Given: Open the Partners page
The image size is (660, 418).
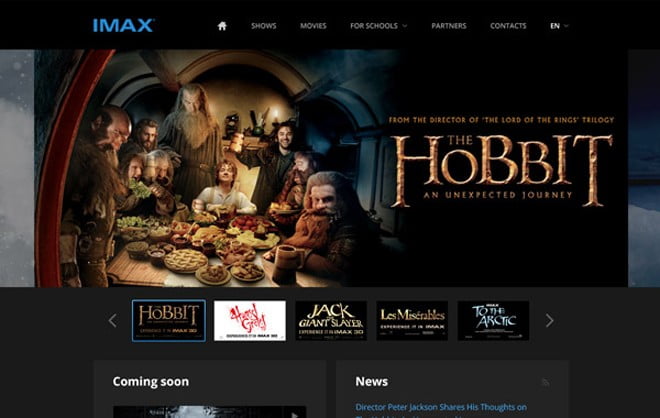Looking at the screenshot, I should [448, 26].
